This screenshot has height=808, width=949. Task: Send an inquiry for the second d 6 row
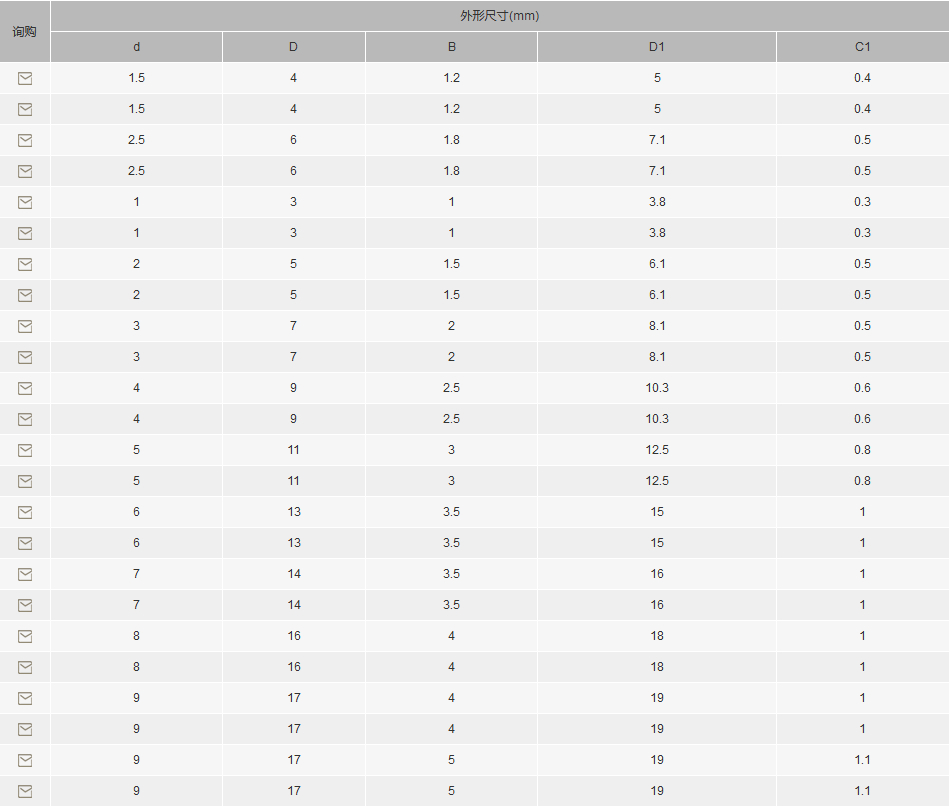[x=25, y=544]
